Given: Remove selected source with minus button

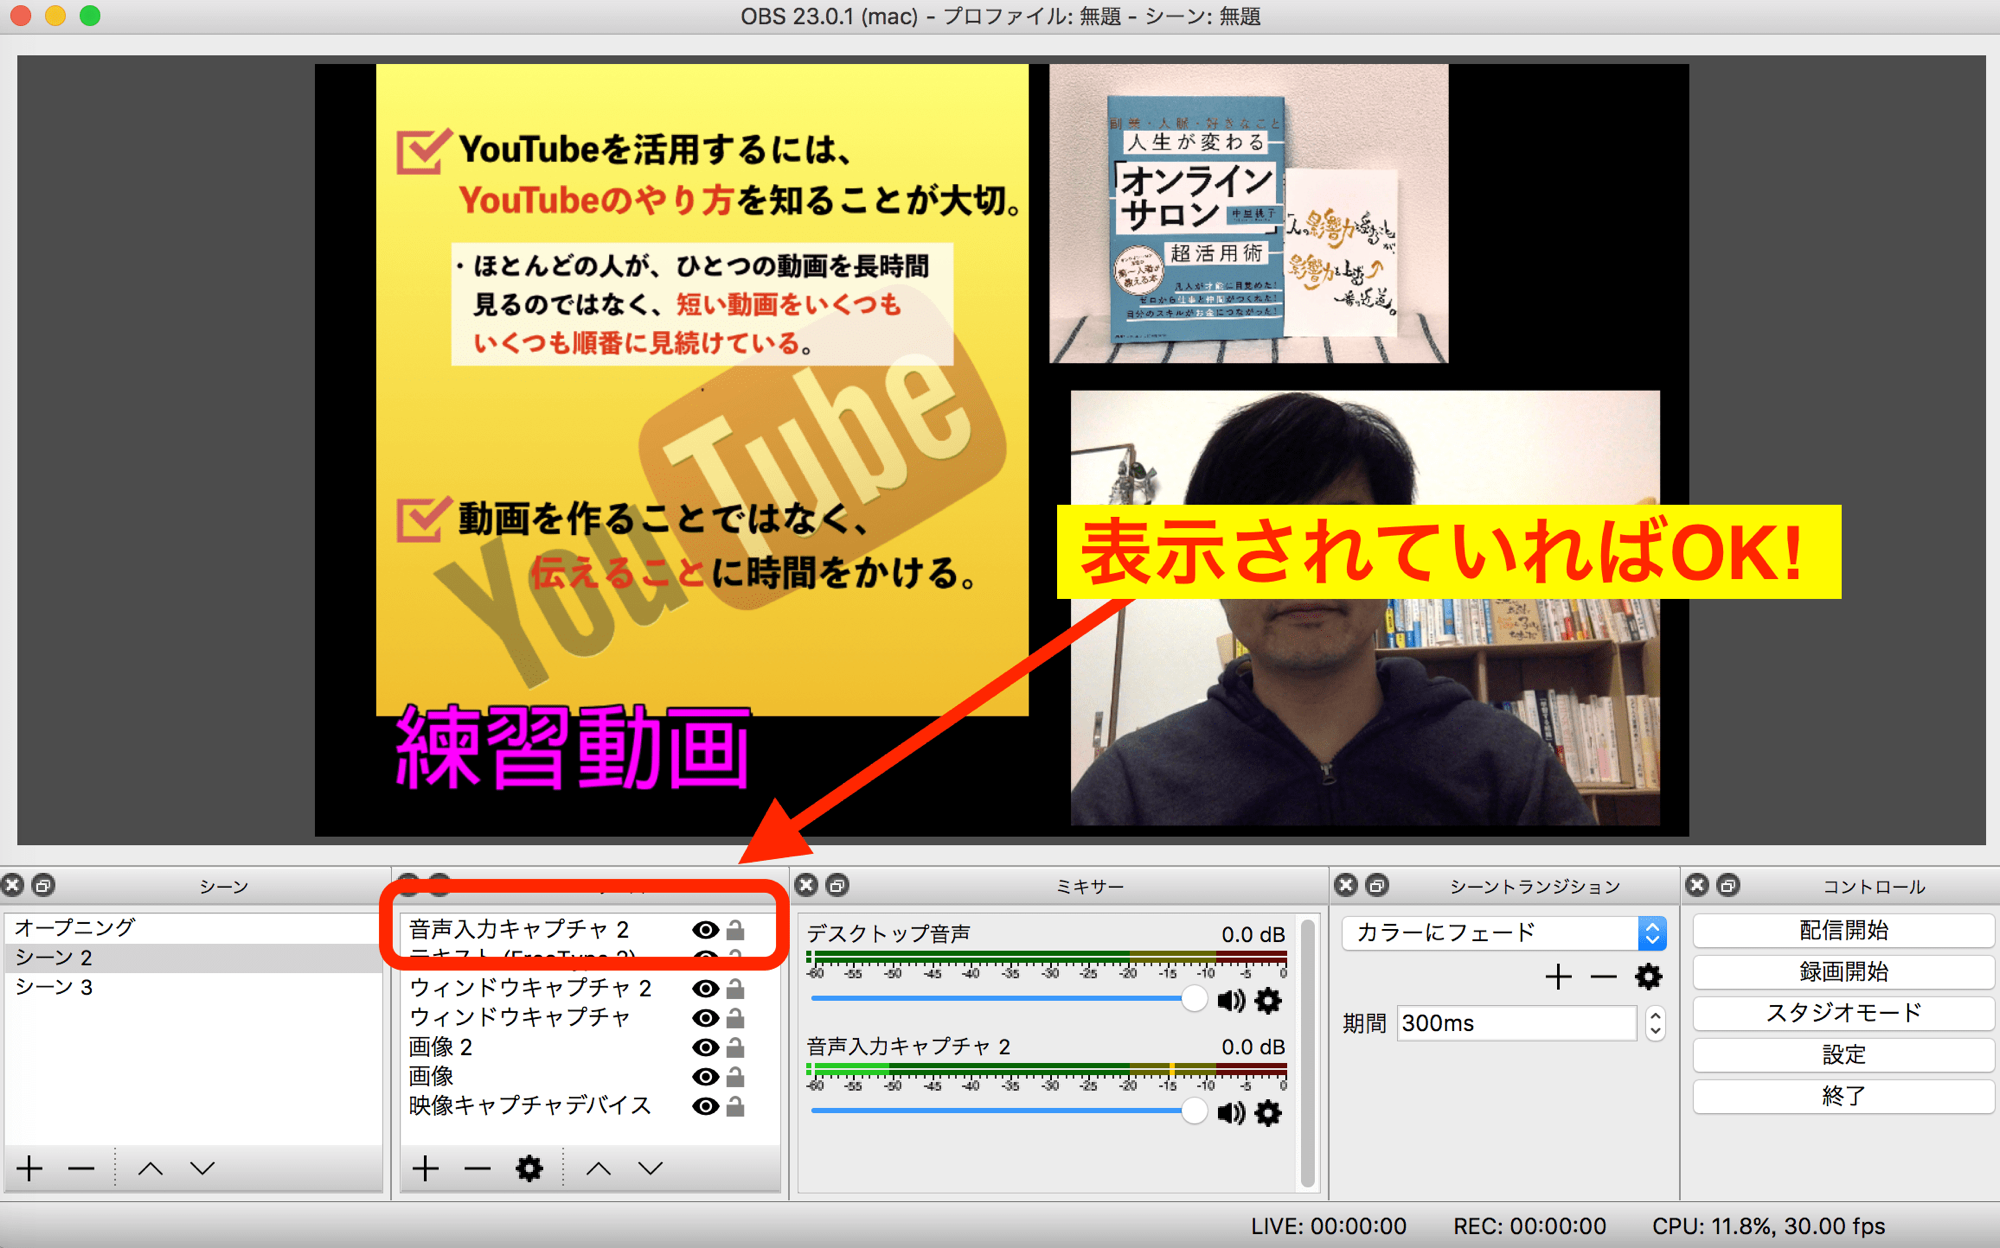Looking at the screenshot, I should click(478, 1168).
